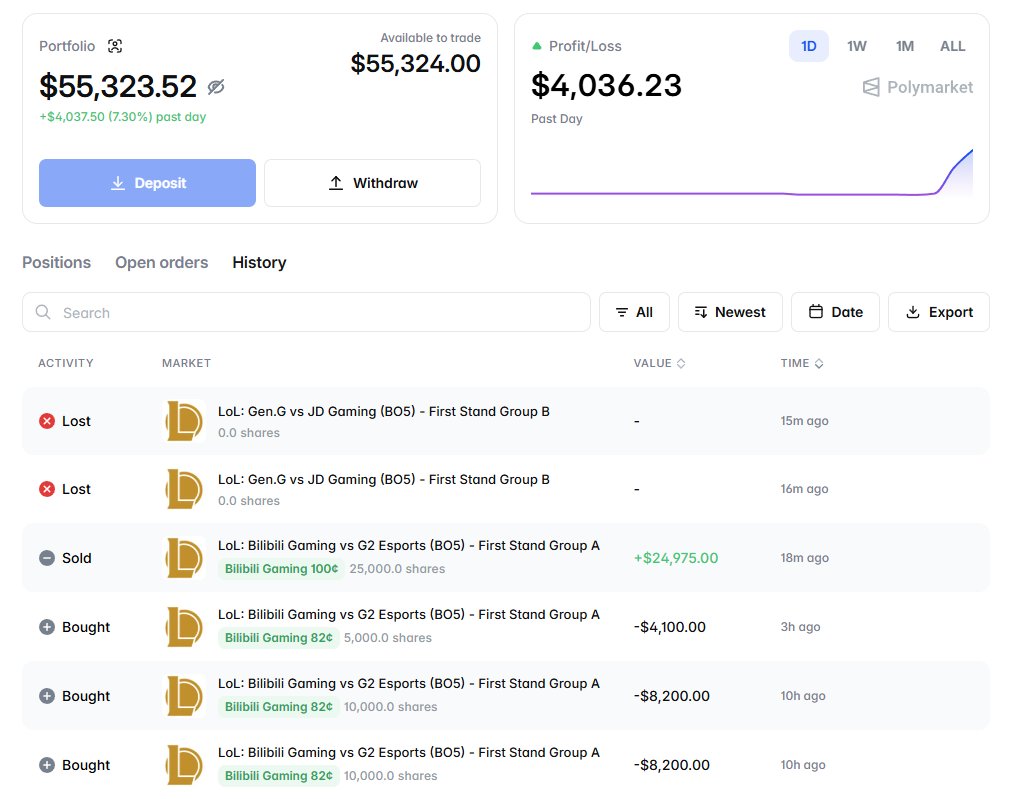This screenshot has width=1009, height=799.
Task: Open the Gen.G vs JD Gaming market from 15m ago
Action: click(384, 411)
